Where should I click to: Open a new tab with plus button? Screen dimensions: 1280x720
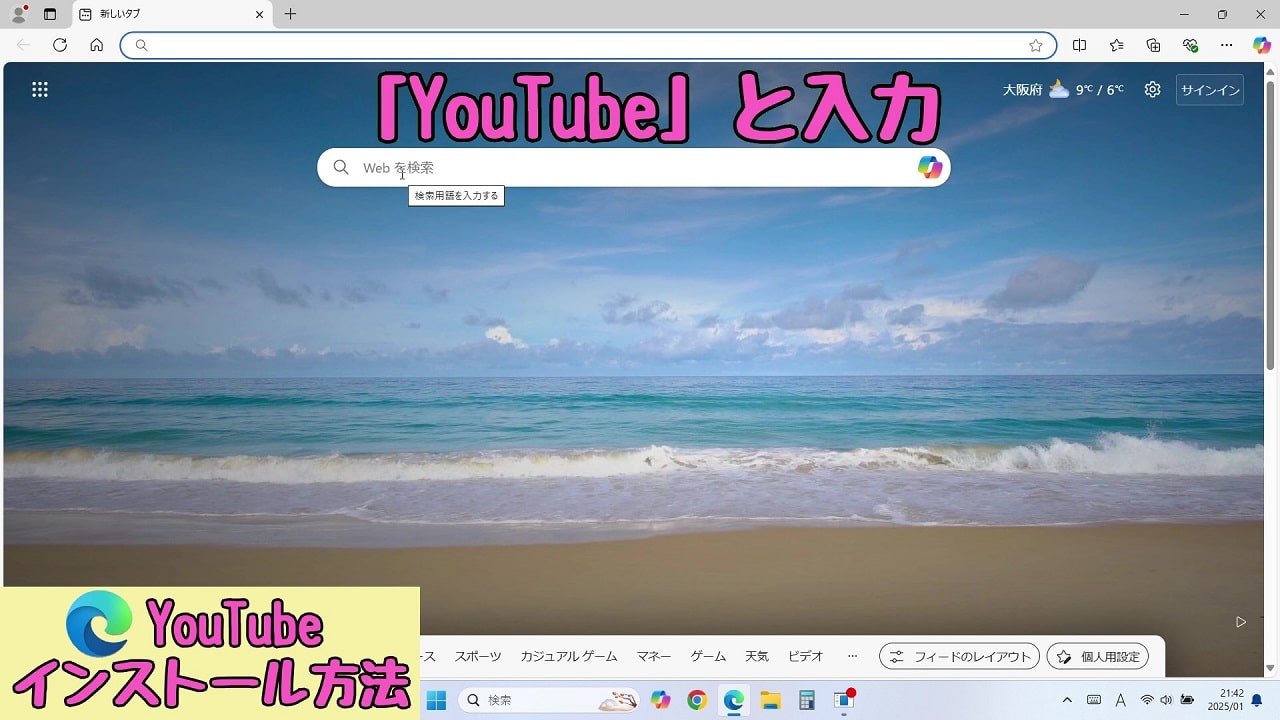[290, 14]
